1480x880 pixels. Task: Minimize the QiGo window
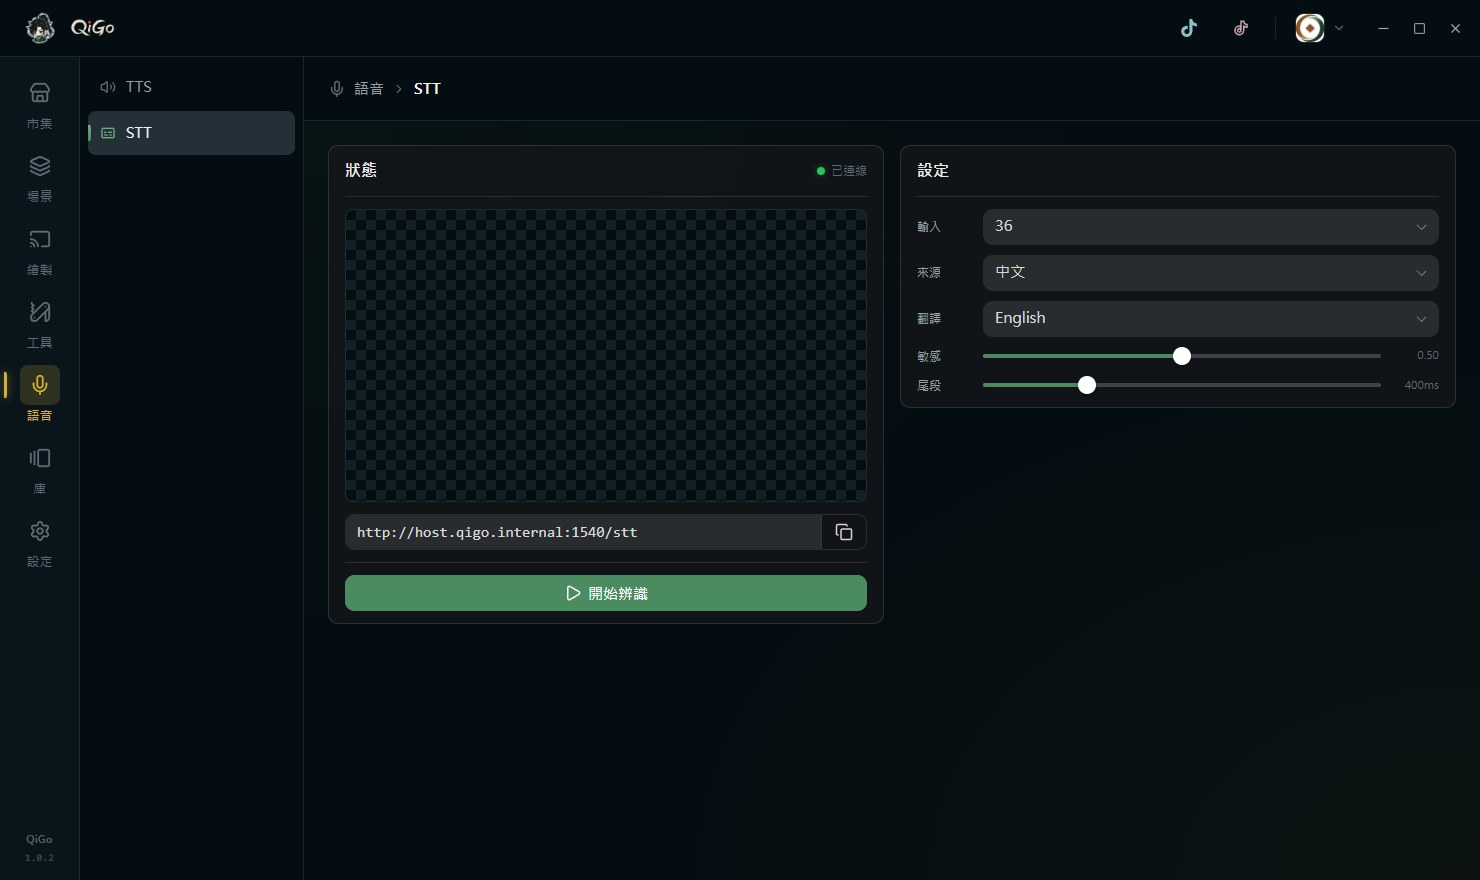click(1383, 28)
